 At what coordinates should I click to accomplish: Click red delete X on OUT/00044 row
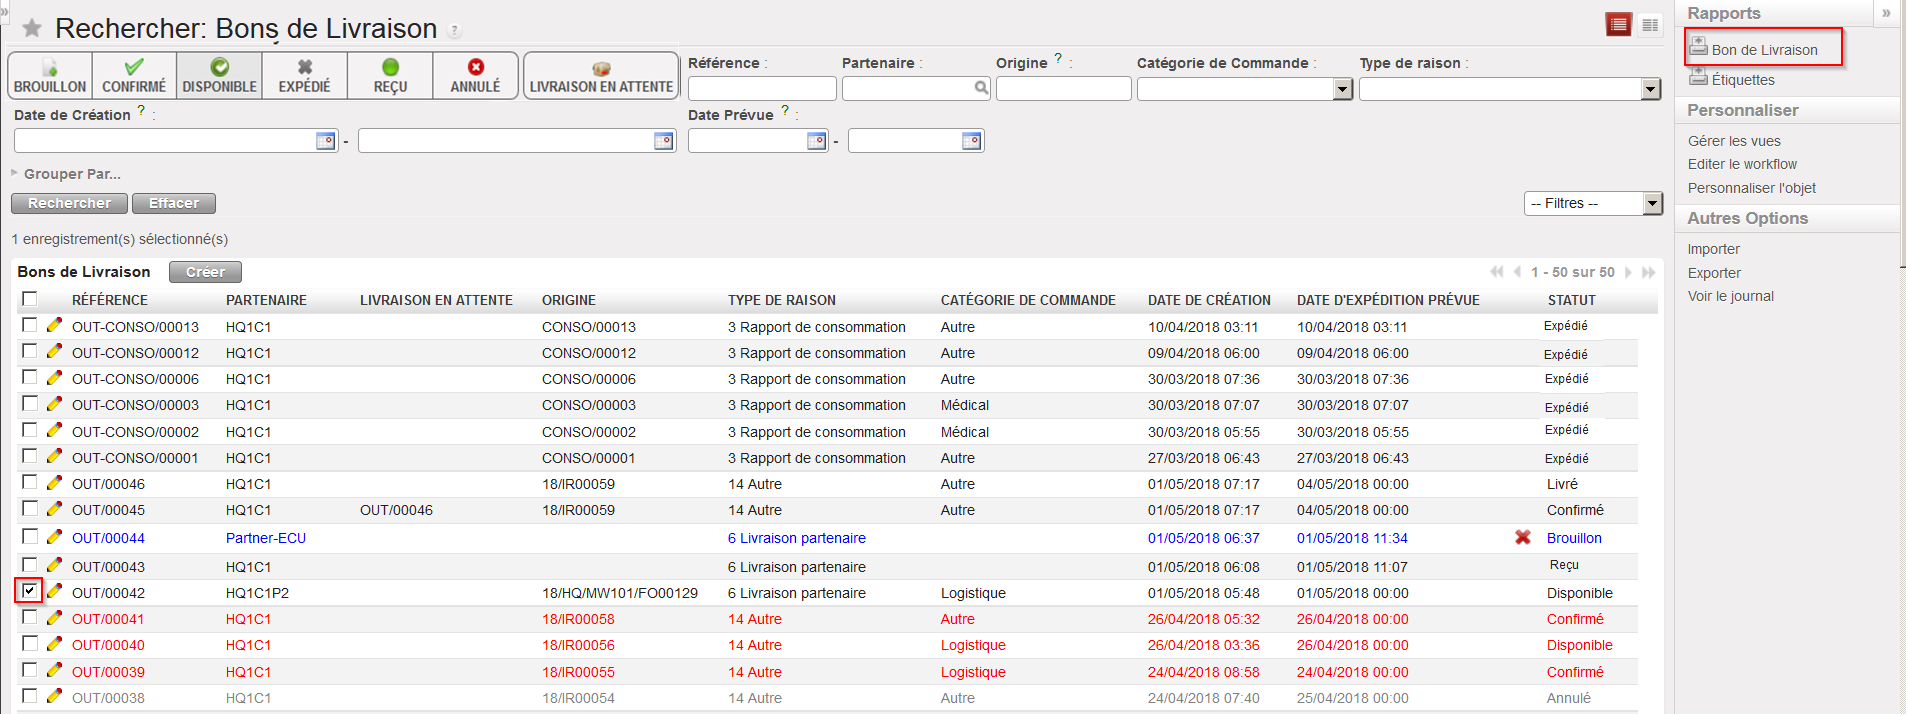click(x=1522, y=537)
